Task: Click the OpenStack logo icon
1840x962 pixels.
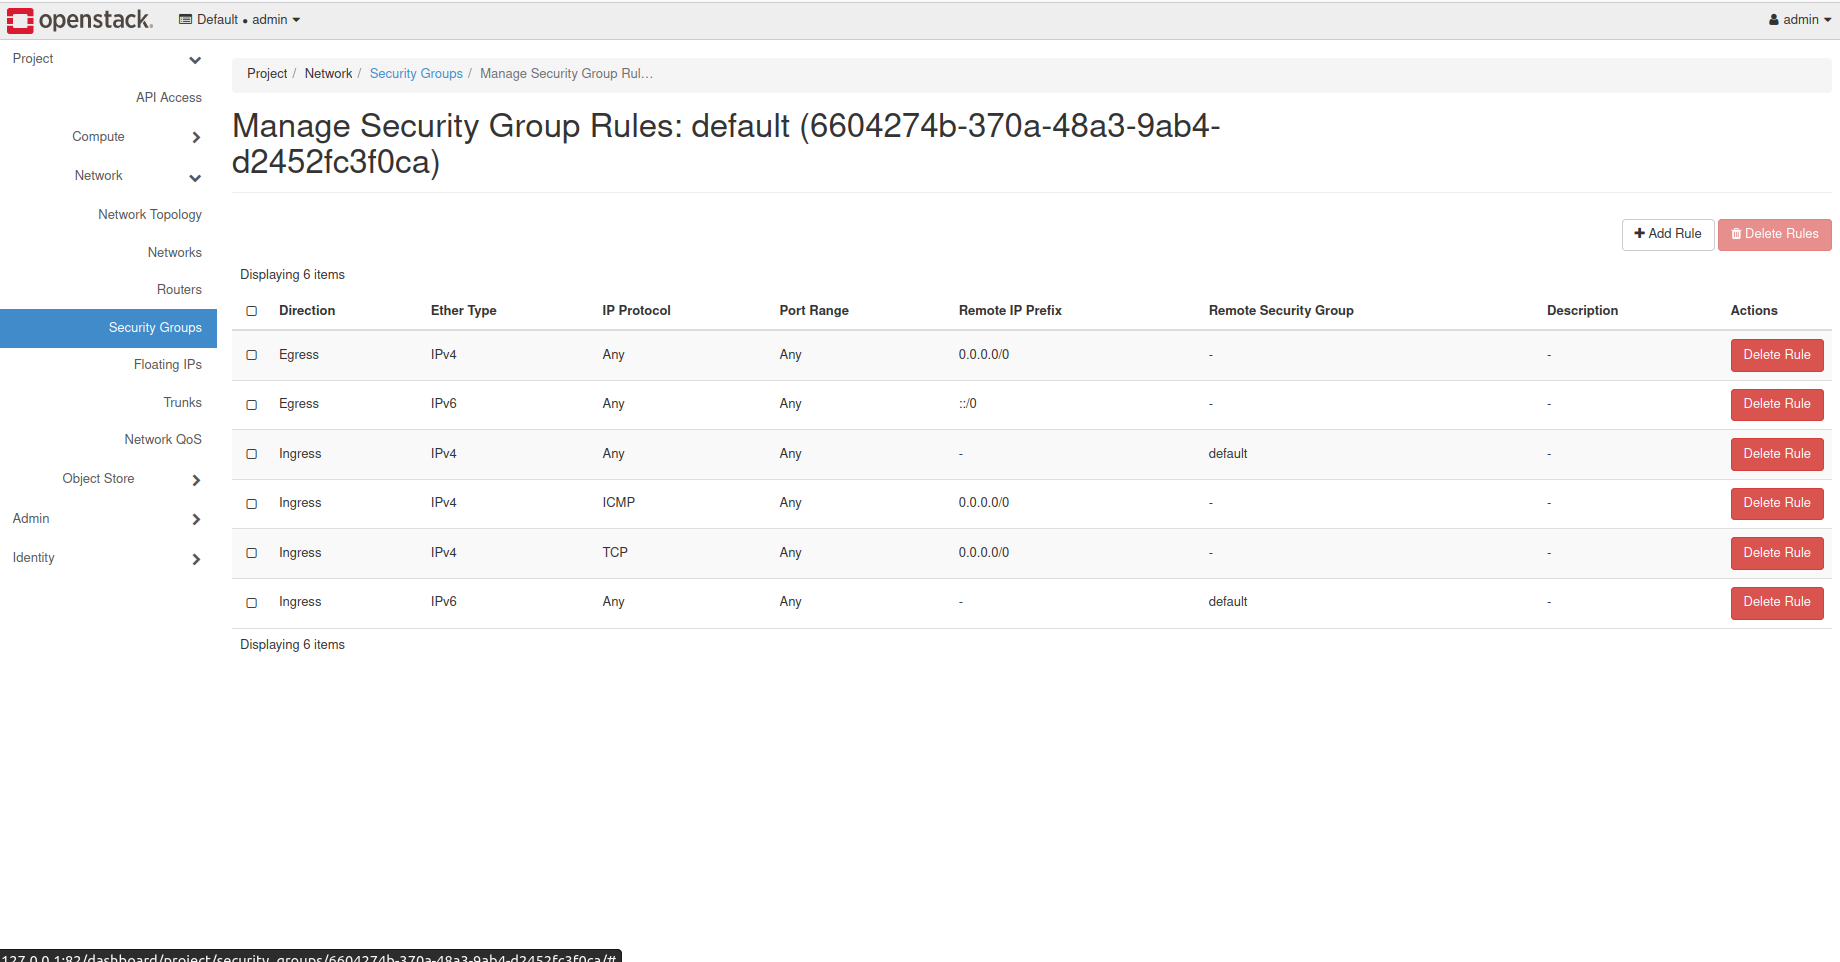Action: [20, 20]
